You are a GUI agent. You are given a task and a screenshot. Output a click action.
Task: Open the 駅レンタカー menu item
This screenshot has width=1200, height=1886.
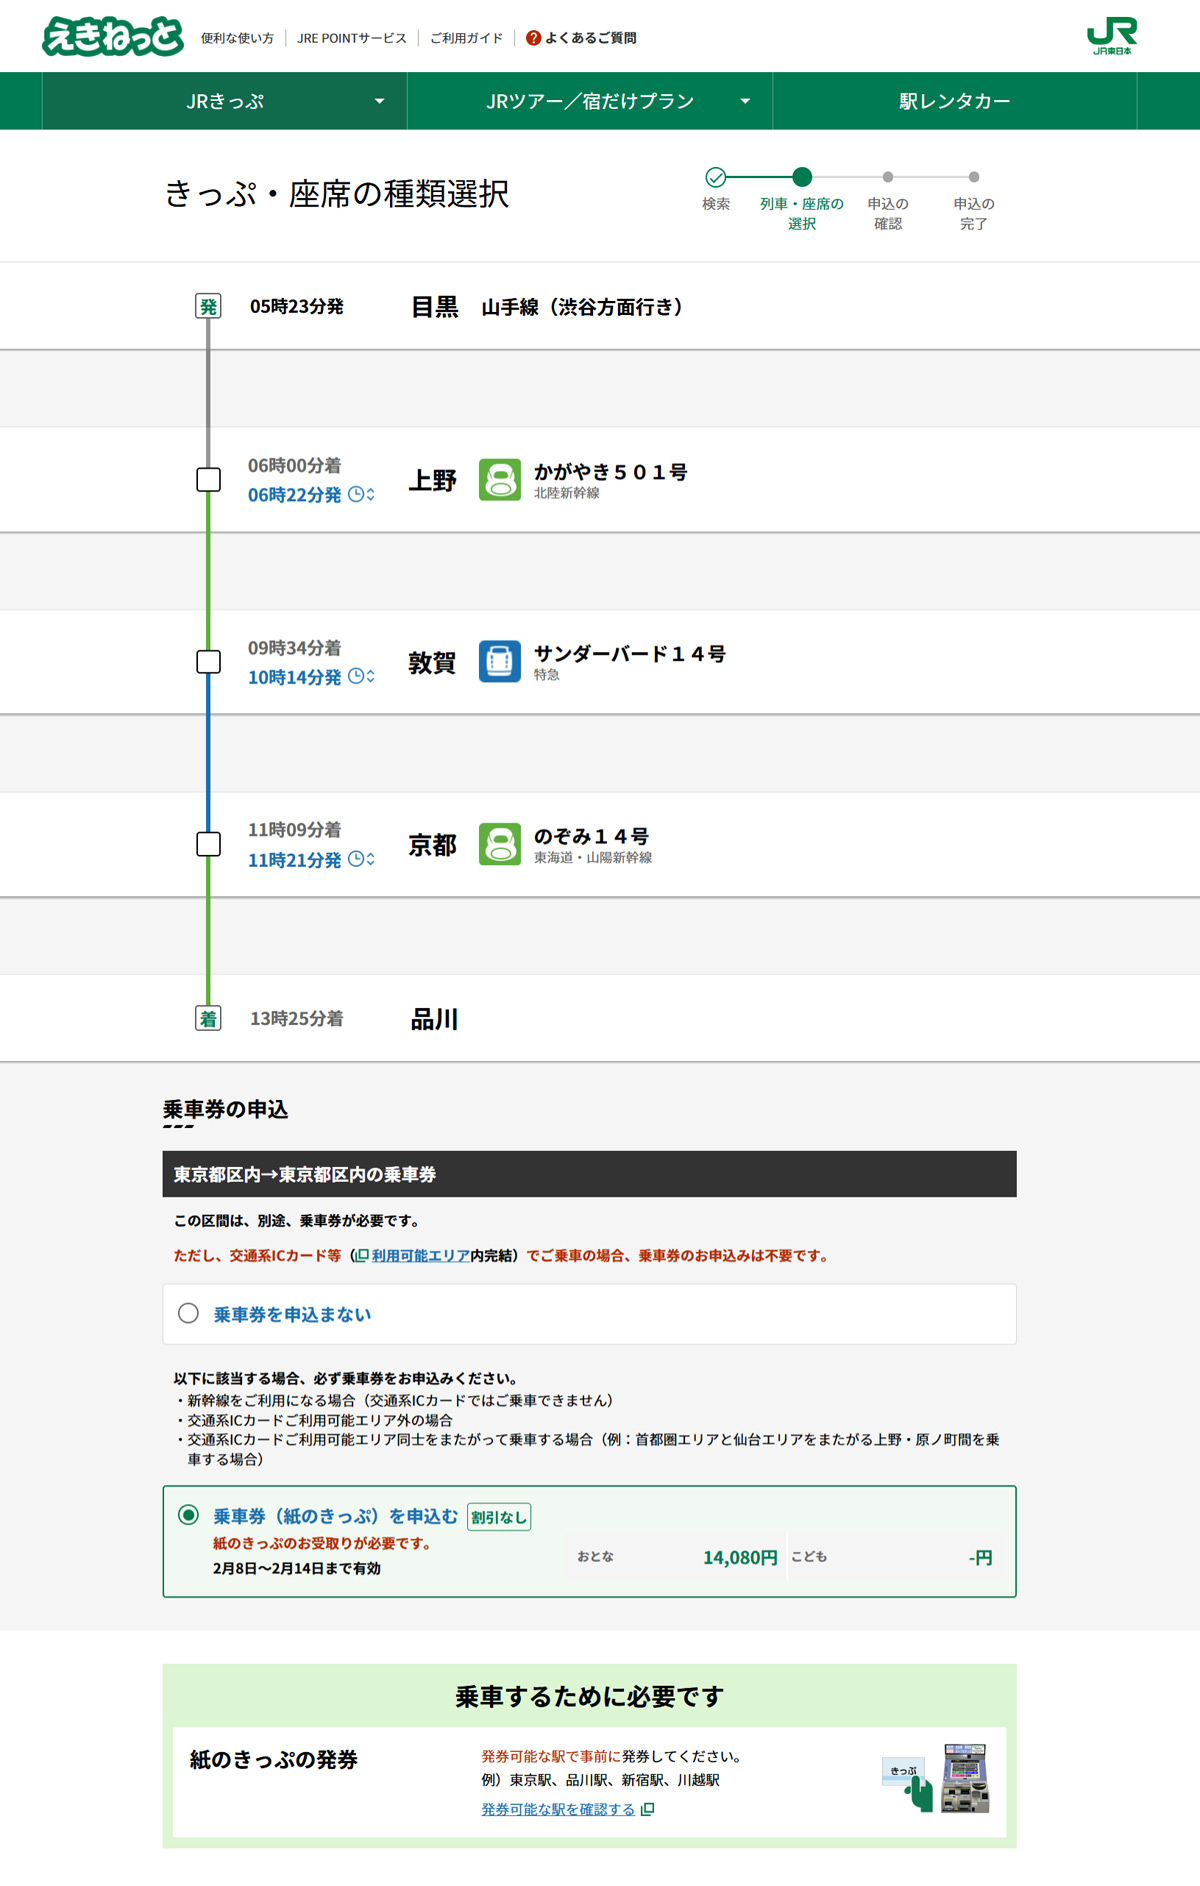coord(954,101)
